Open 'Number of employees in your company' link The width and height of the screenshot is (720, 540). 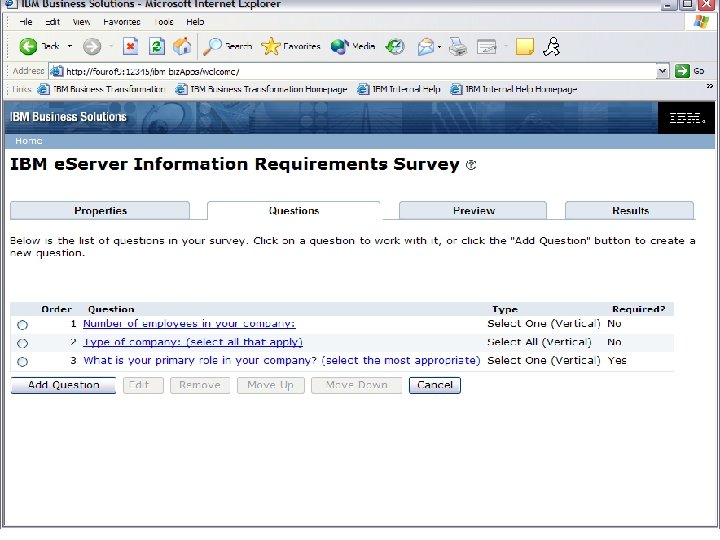(x=189, y=324)
